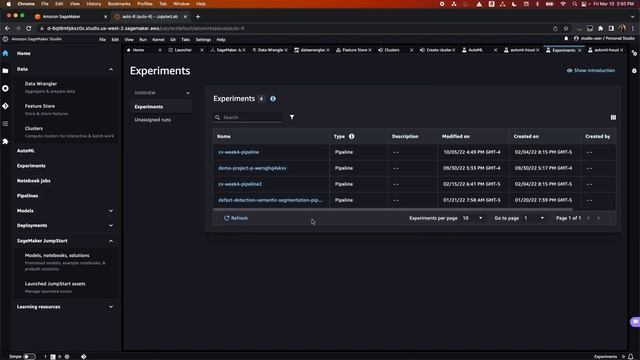
Task: Reload the page with the browser refresh icon
Action: 29,28
